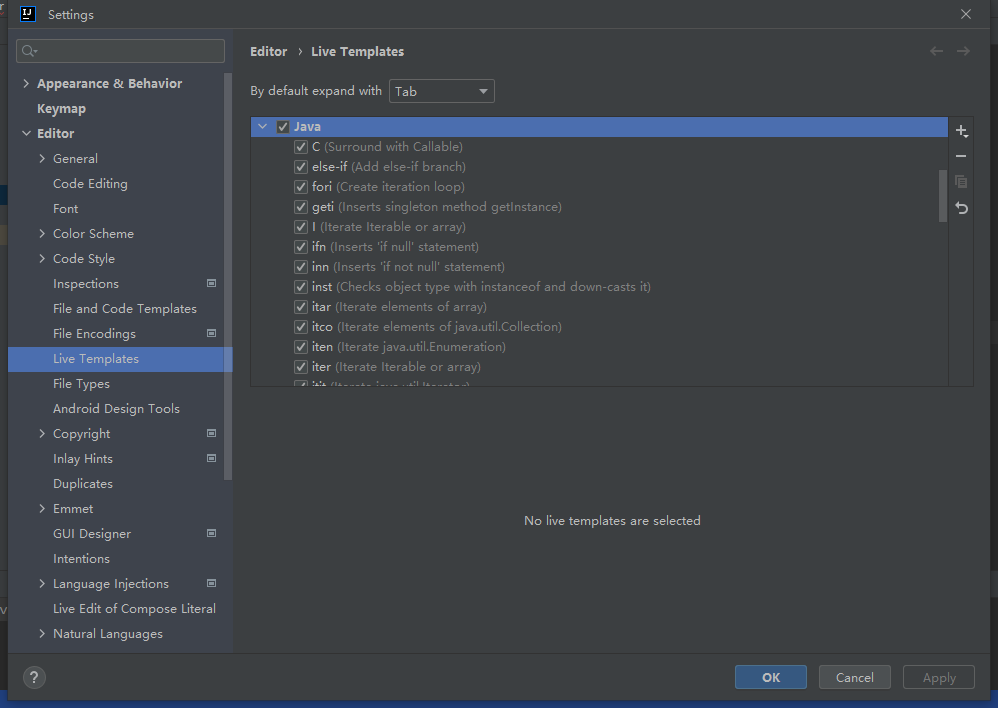Disable the inn template checkbox
998x708 pixels.
pos(301,267)
